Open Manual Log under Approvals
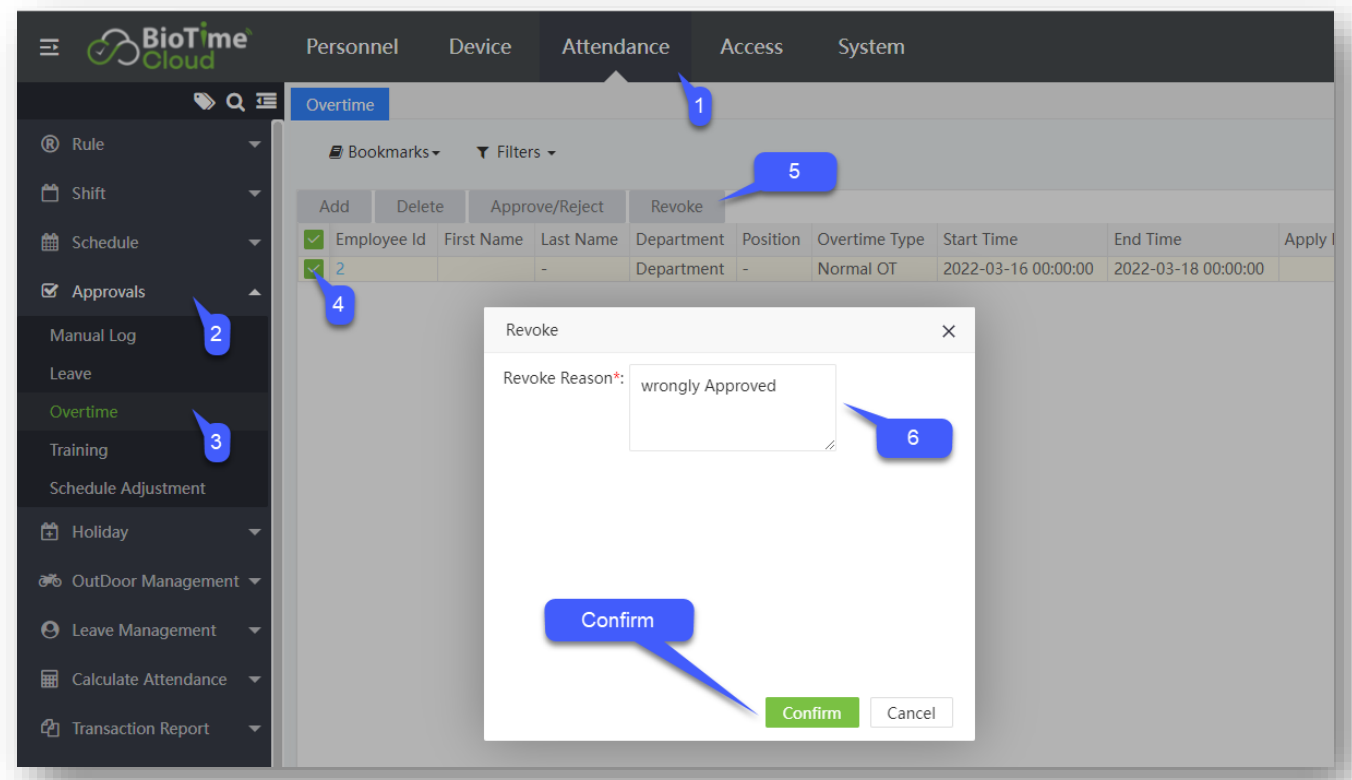1352x780 pixels. pos(93,336)
